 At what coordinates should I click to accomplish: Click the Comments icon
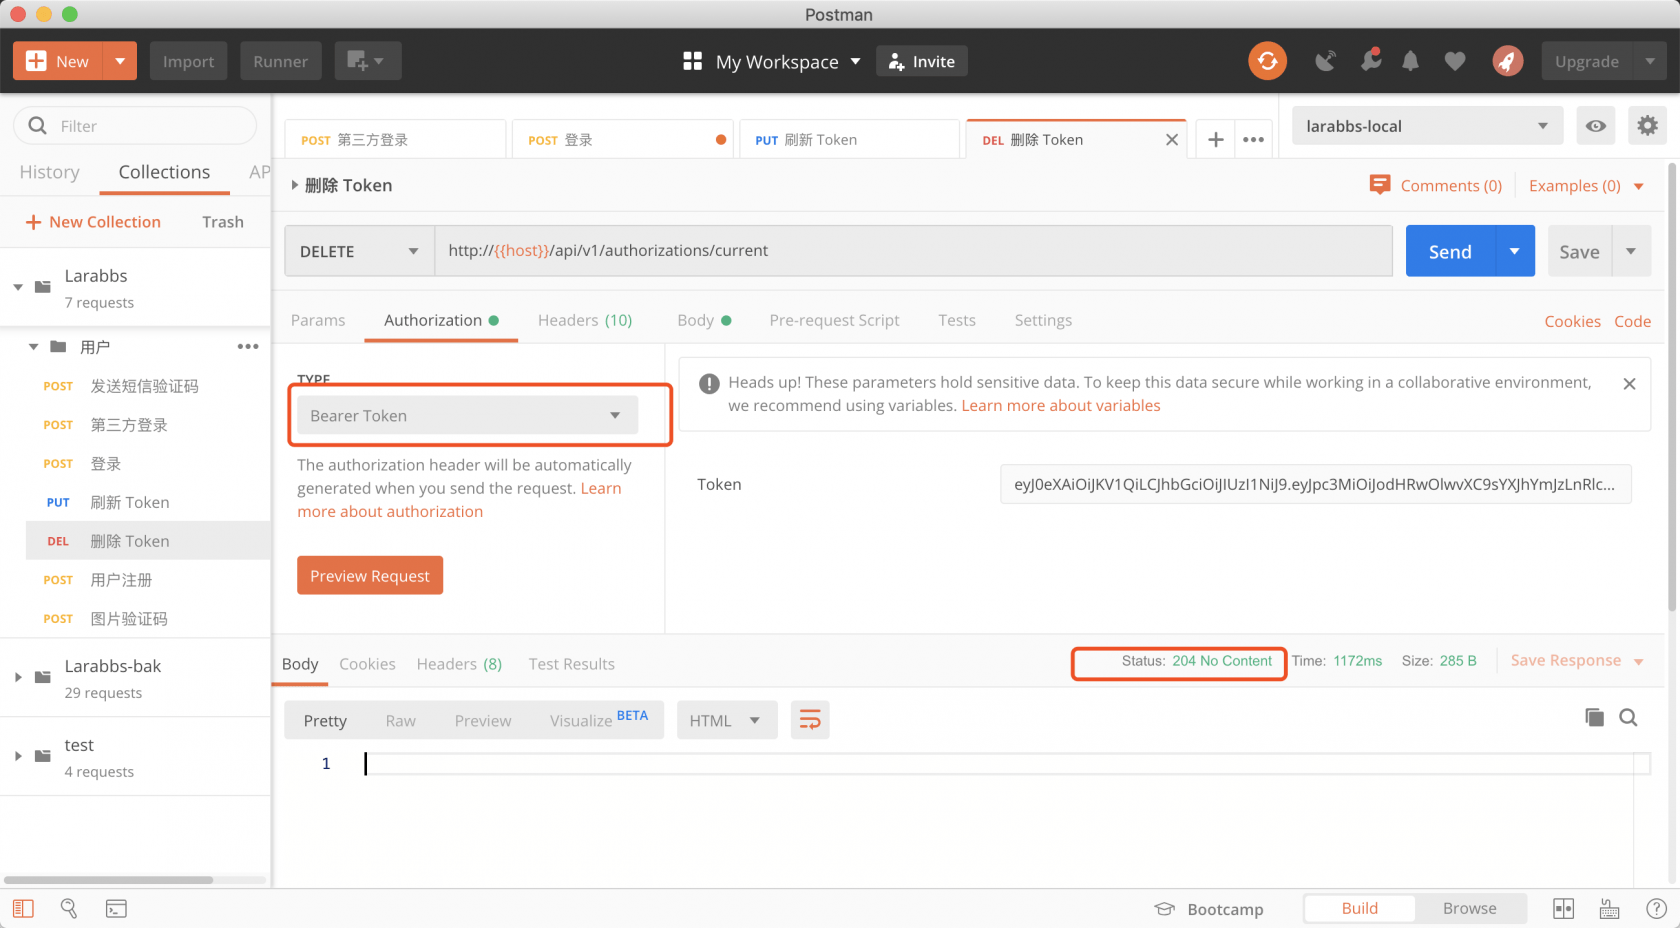coord(1380,185)
